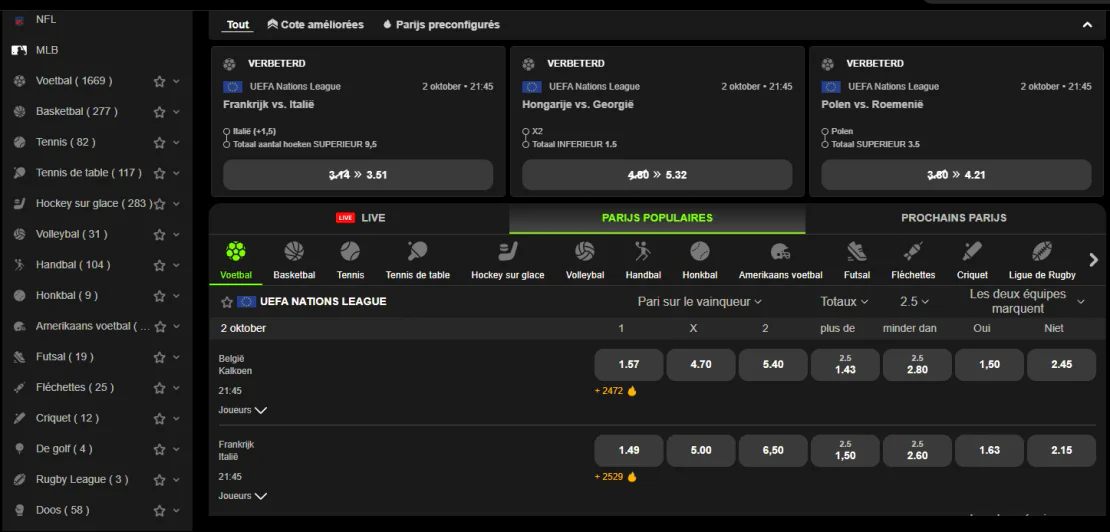This screenshot has height=532, width=1110.
Task: Bet boosted odds 3.51 Frankrijk vs. Italië
Action: [x=358, y=175]
